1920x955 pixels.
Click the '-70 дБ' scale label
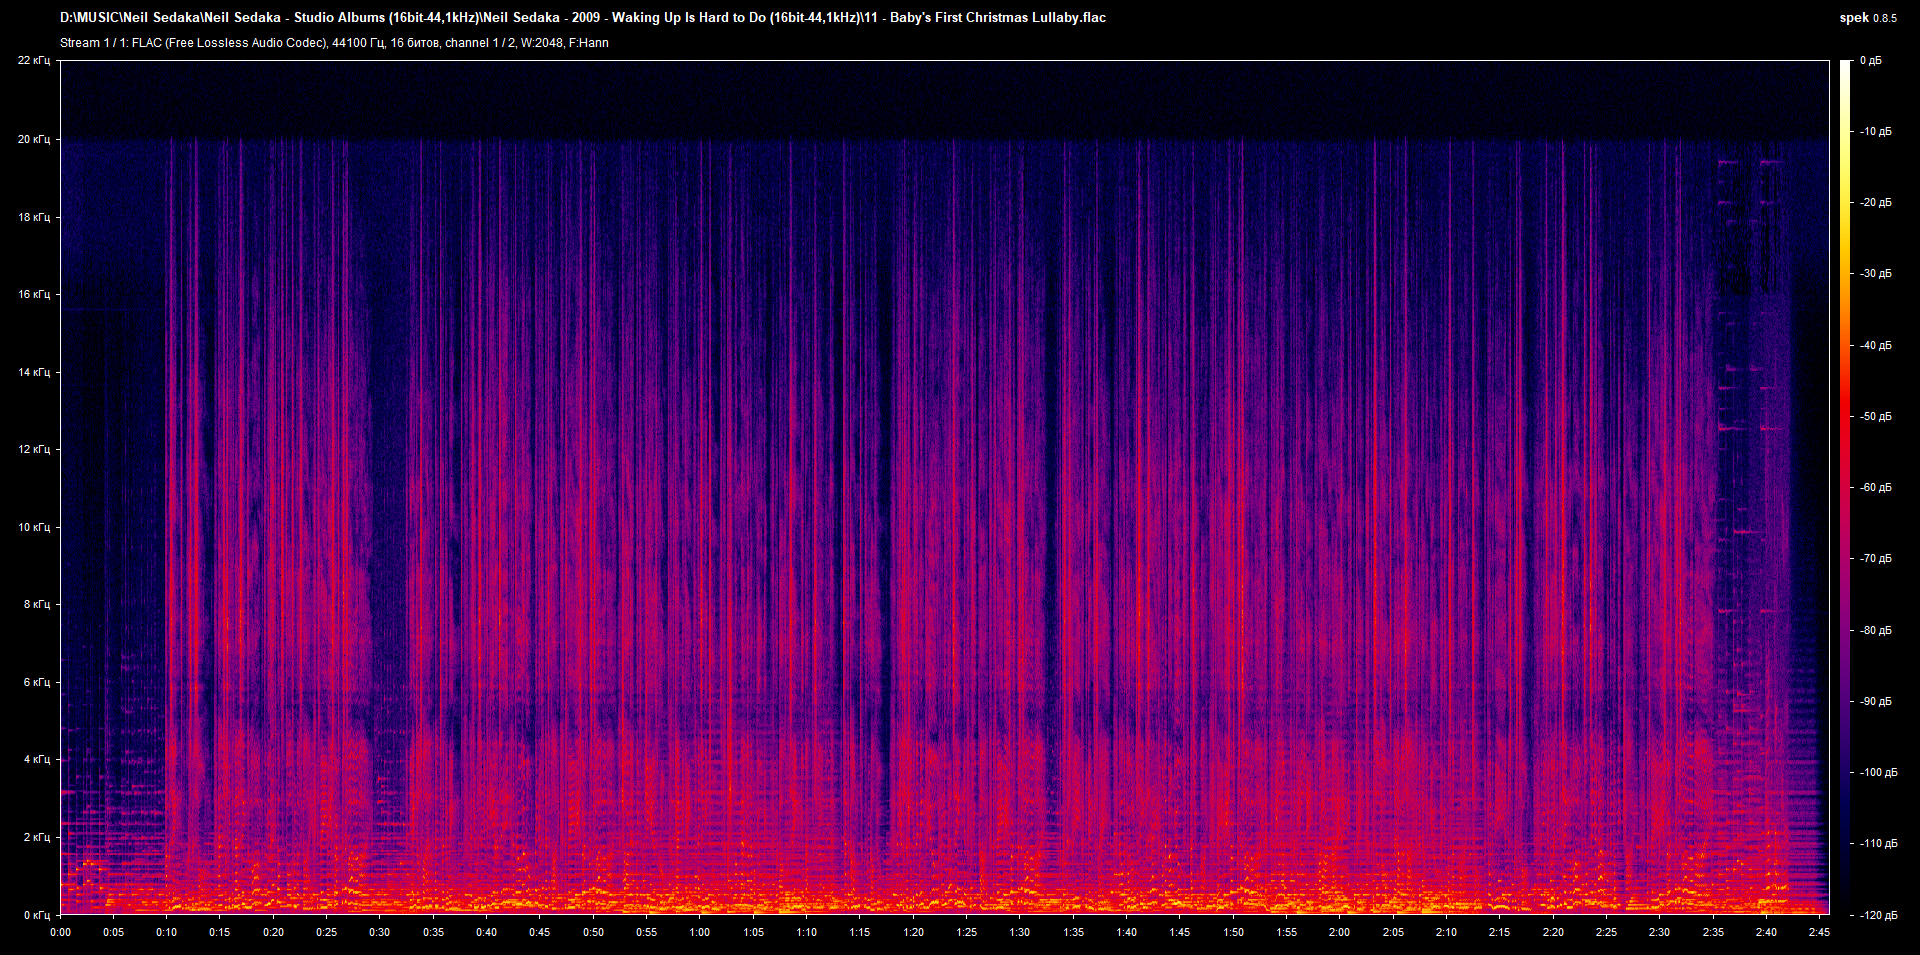(x=1876, y=558)
